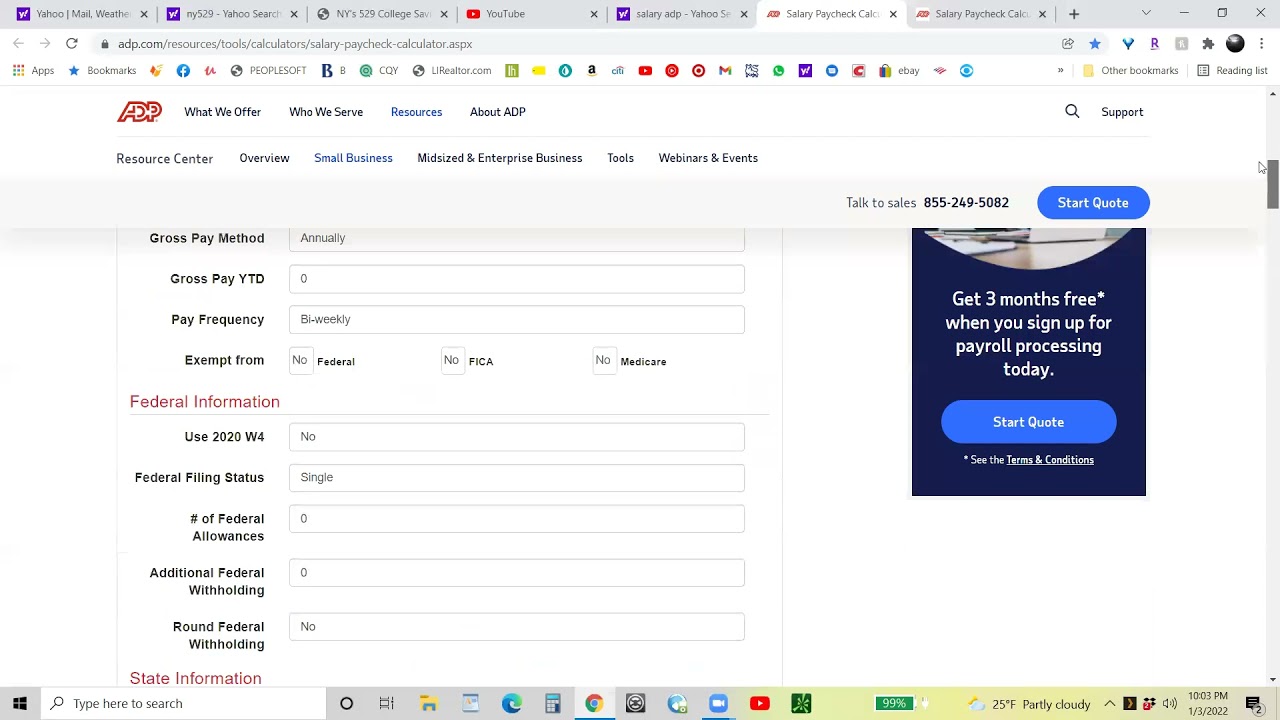Open the Calculator app in the taskbar
Viewport: 1280px width, 720px height.
pos(553,703)
